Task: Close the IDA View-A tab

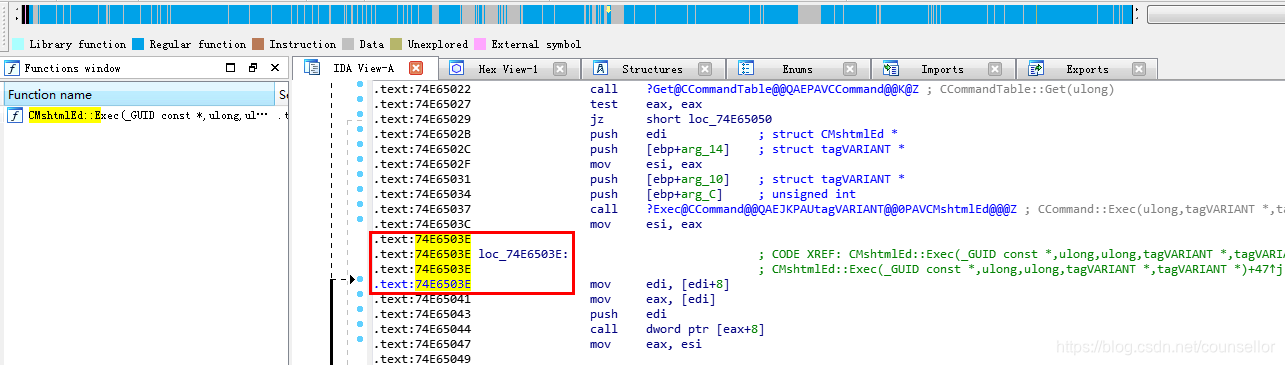Action: pos(416,69)
